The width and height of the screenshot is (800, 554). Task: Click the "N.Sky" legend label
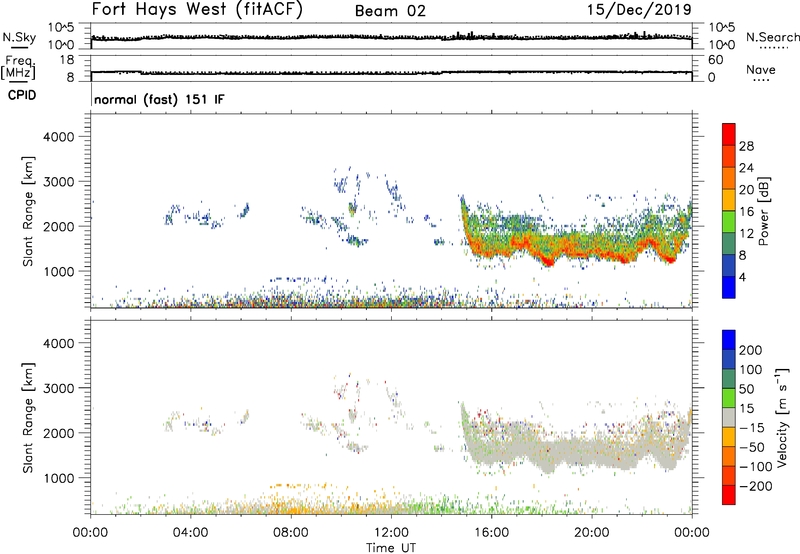tap(19, 37)
